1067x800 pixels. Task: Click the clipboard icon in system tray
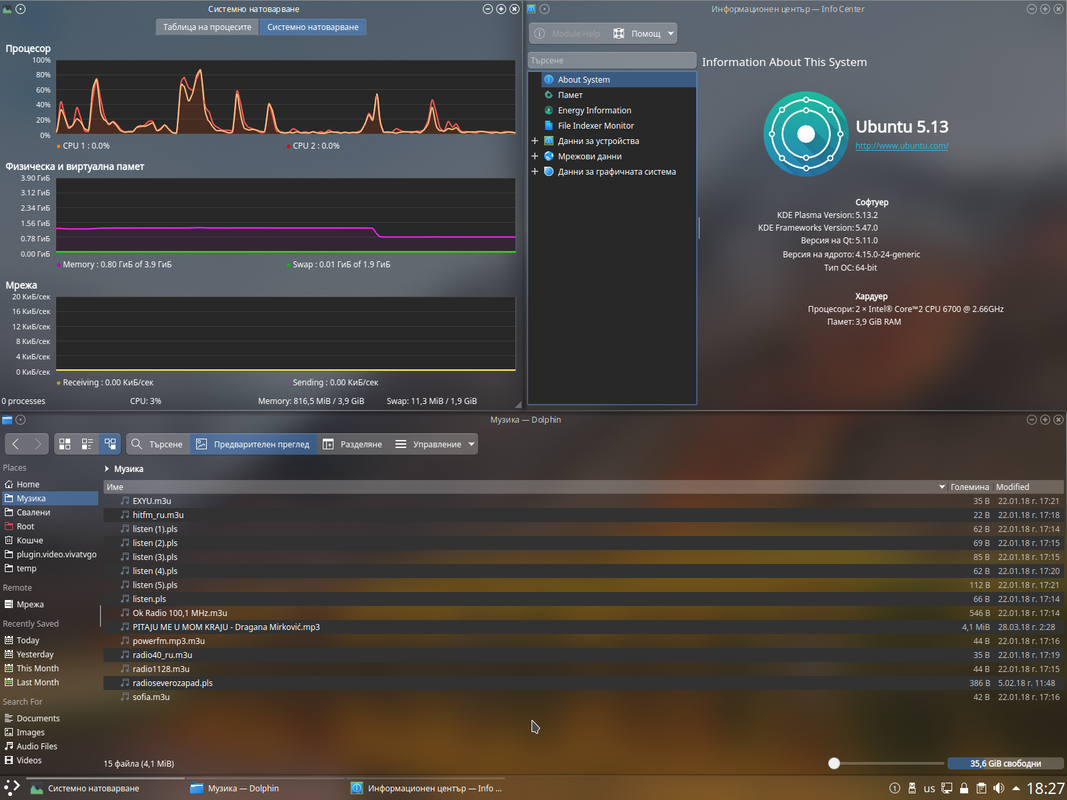981,788
